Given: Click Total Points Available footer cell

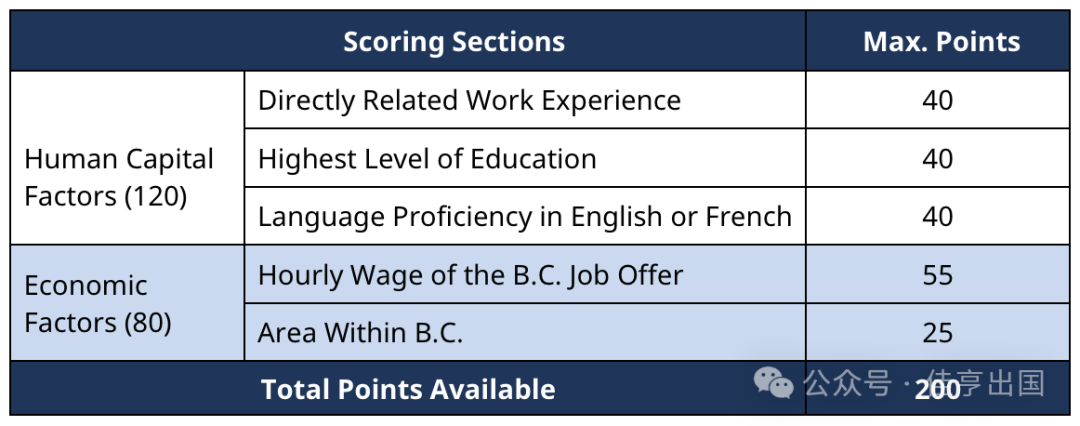Looking at the screenshot, I should tap(408, 389).
